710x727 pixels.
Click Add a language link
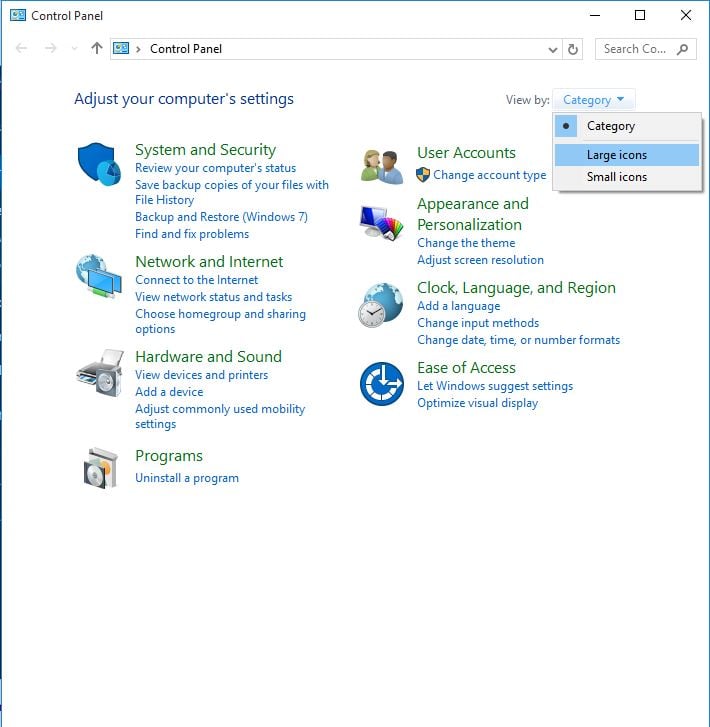click(x=458, y=306)
